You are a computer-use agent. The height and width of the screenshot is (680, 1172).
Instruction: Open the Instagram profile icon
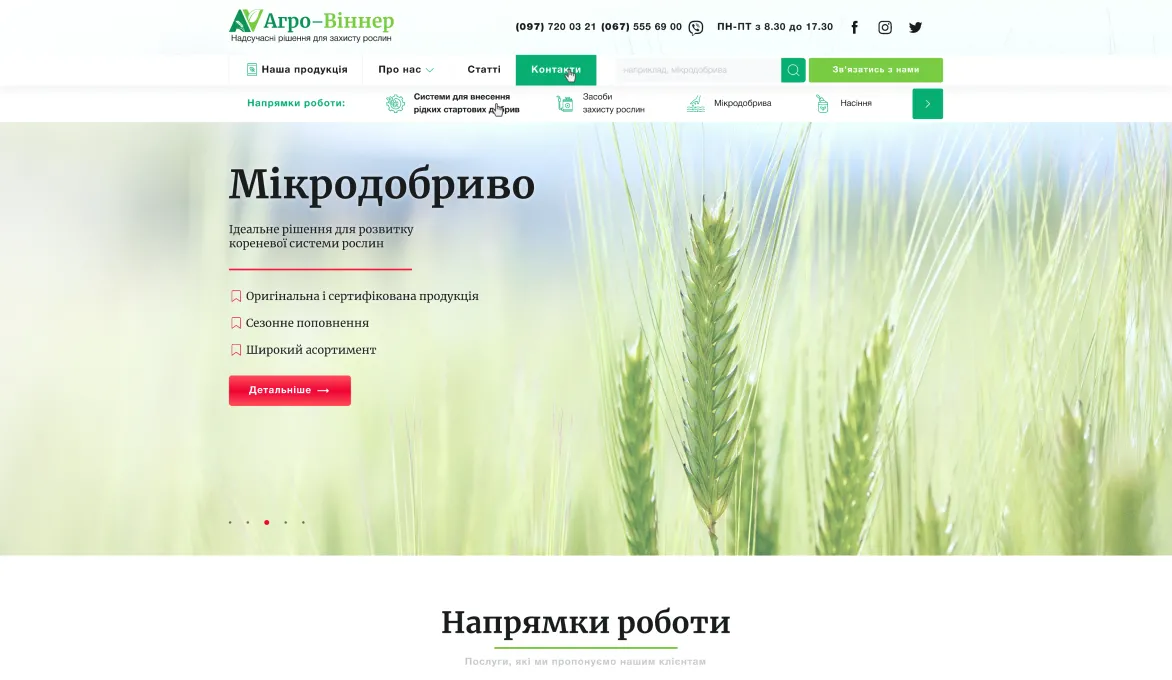coord(885,28)
